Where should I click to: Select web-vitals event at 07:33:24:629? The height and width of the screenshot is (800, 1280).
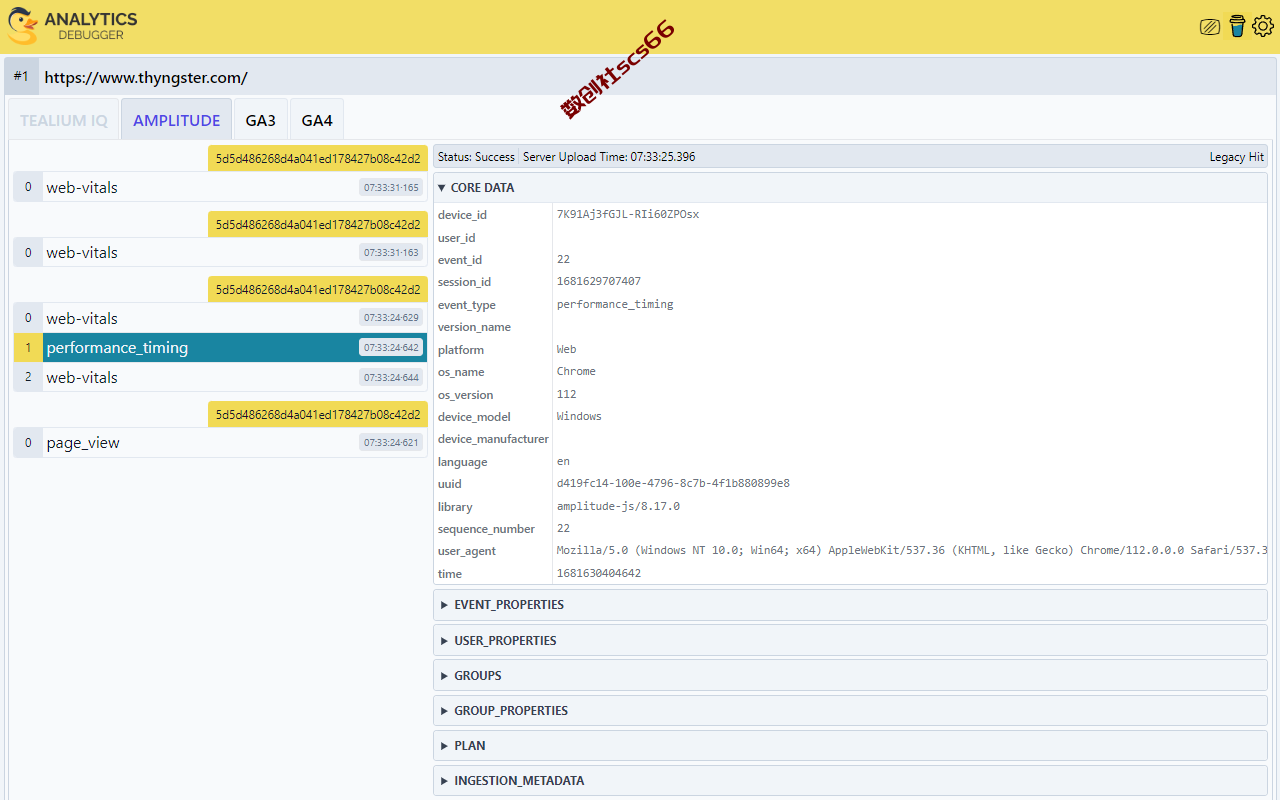(220, 318)
